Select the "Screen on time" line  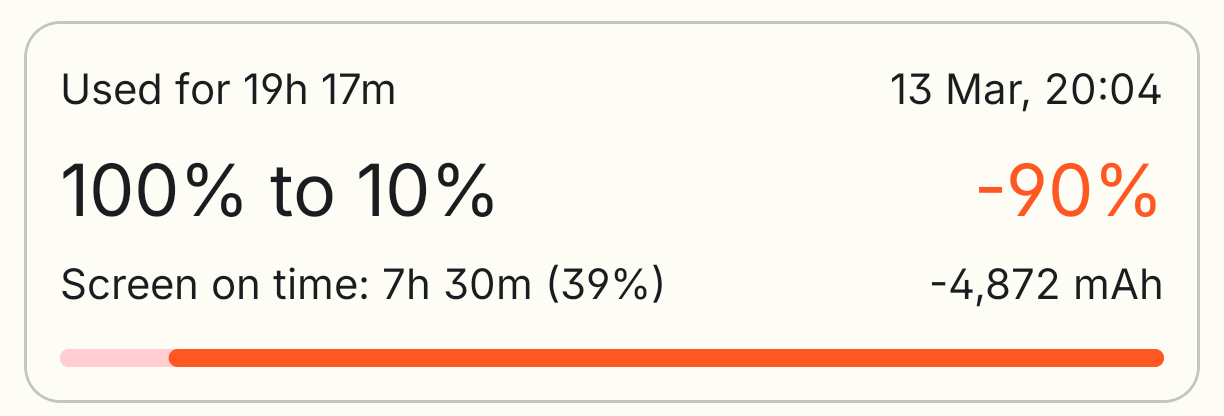[x=362, y=286]
